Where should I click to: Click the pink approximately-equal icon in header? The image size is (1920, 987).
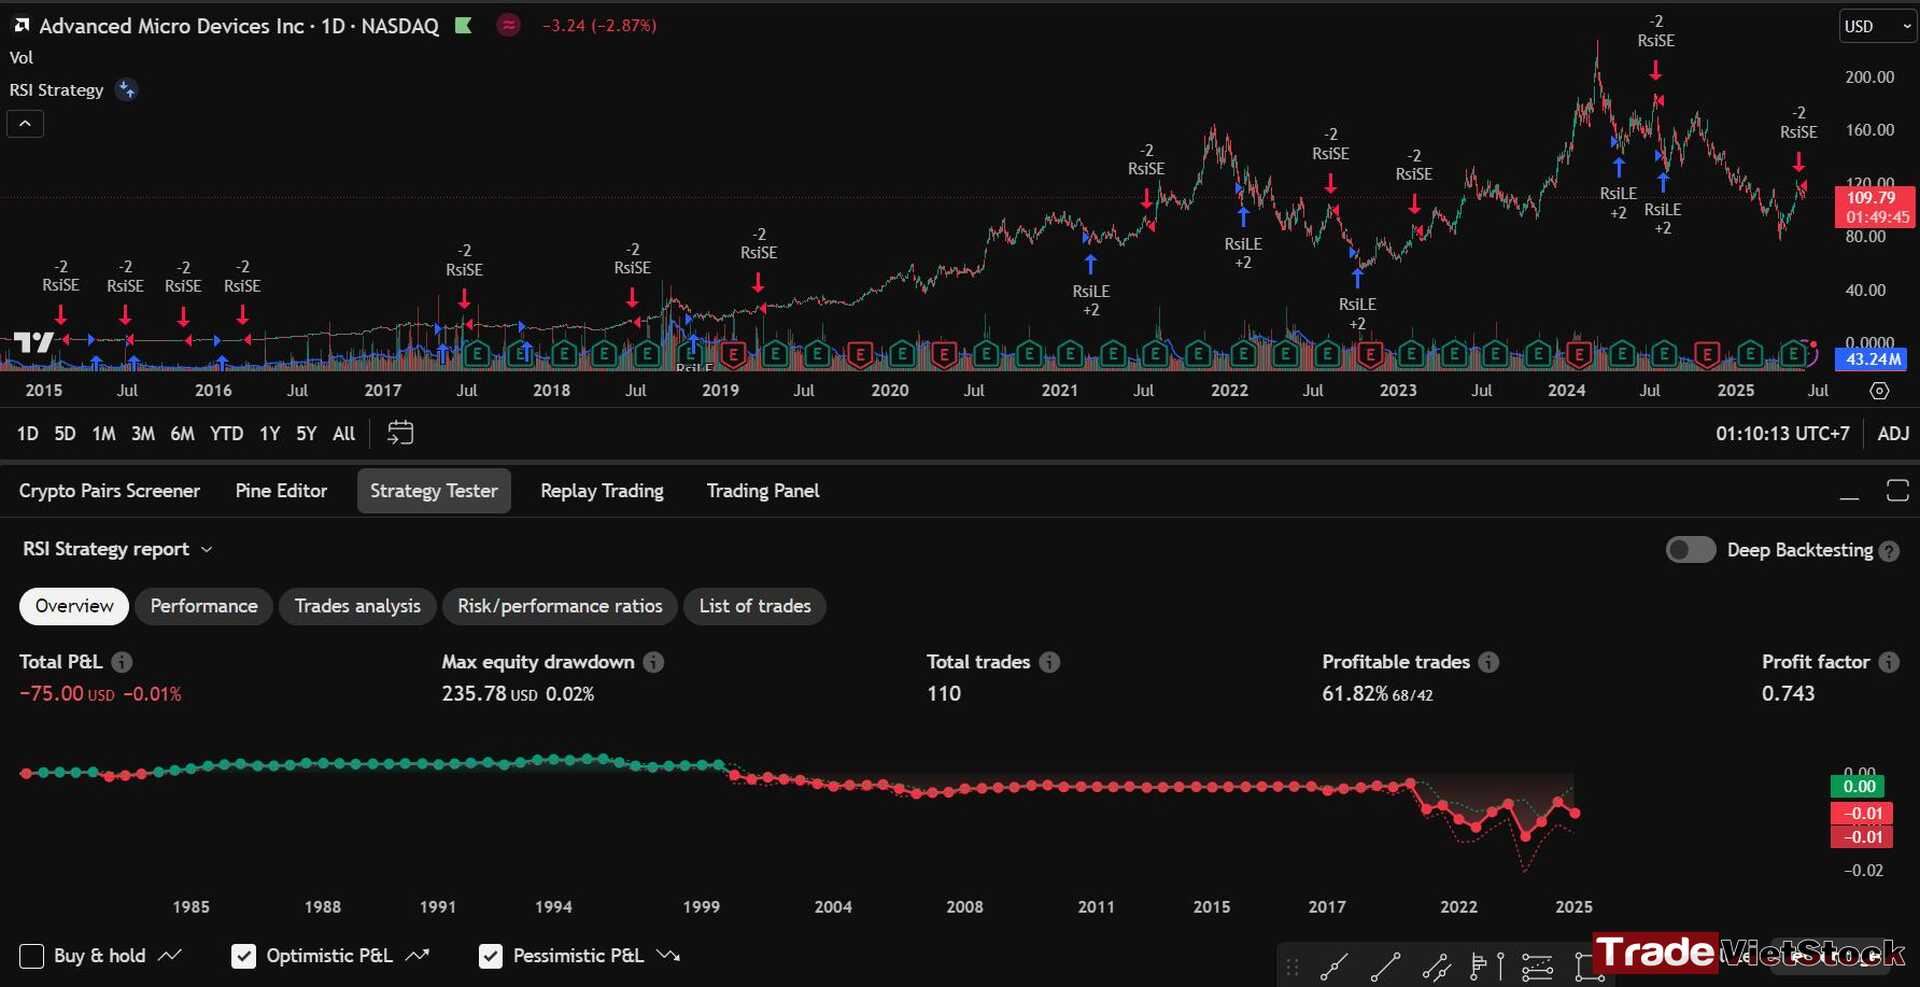tap(509, 25)
